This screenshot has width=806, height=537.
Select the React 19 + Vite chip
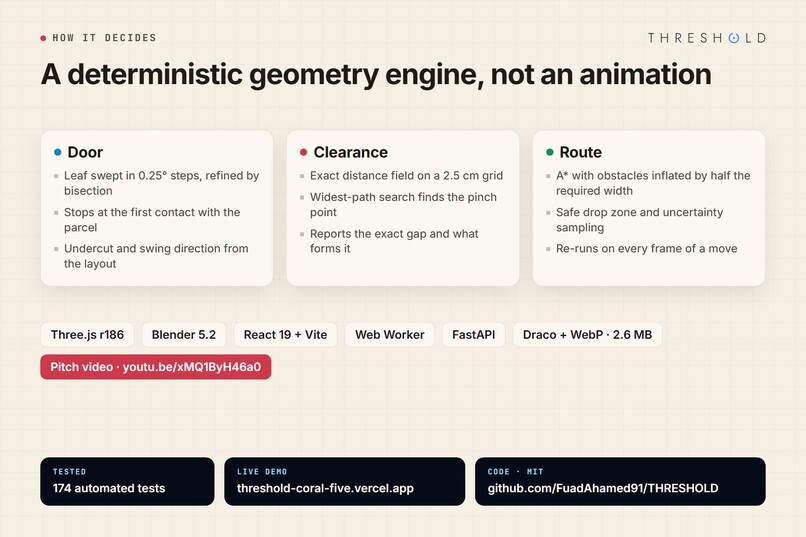[285, 335]
